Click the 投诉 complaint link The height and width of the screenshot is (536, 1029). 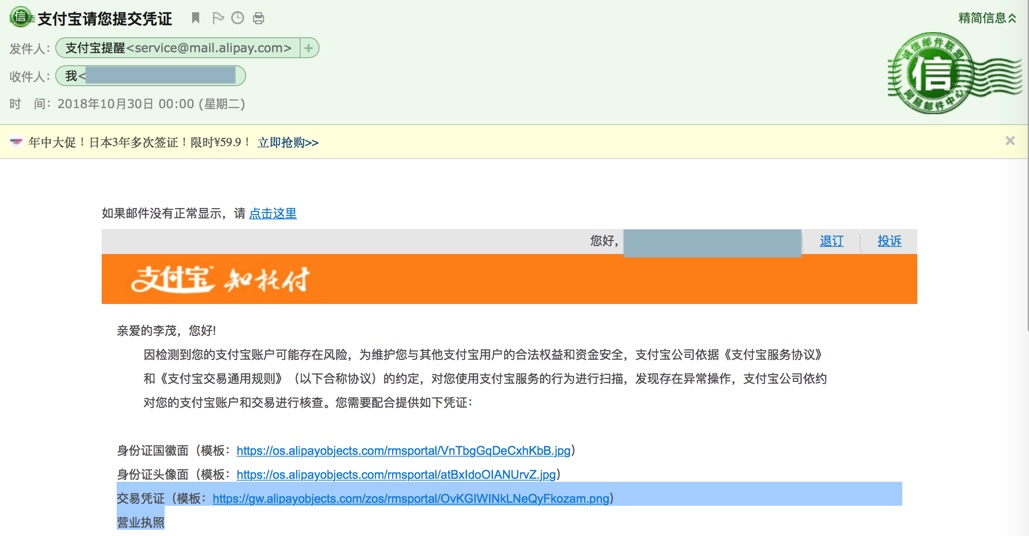(x=889, y=241)
